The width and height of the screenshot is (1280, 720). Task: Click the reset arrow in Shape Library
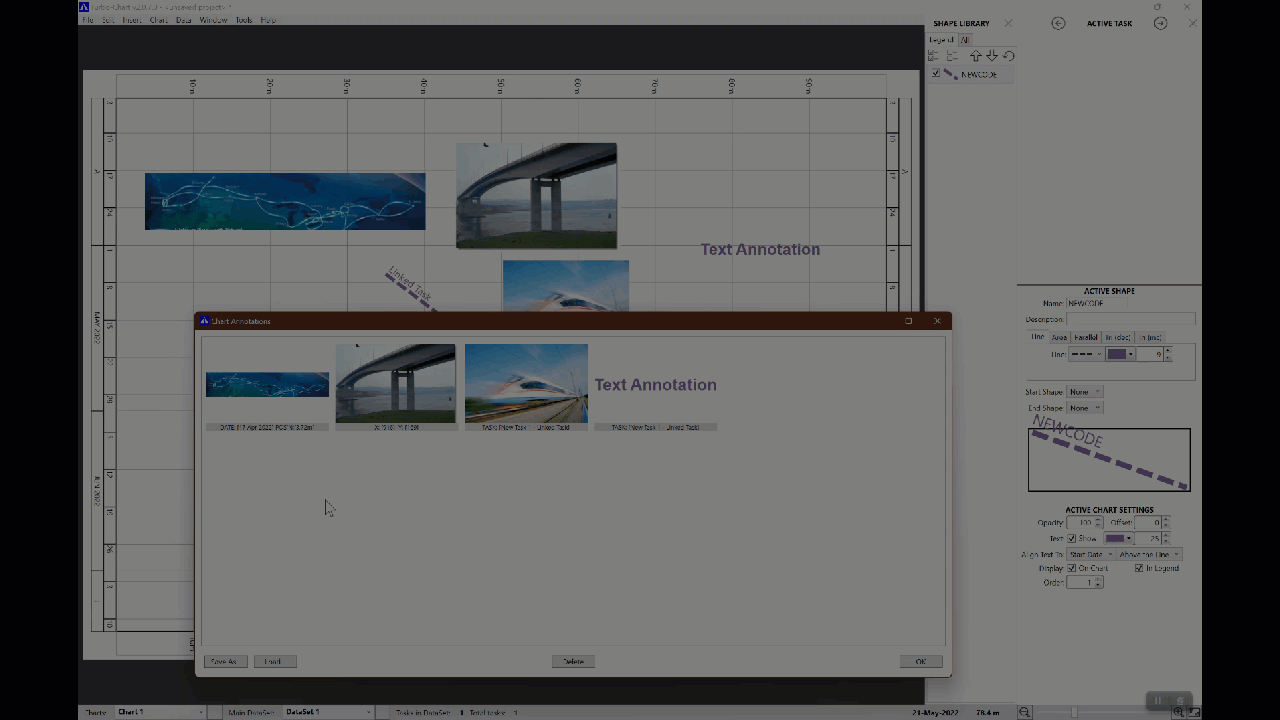coord(1009,56)
